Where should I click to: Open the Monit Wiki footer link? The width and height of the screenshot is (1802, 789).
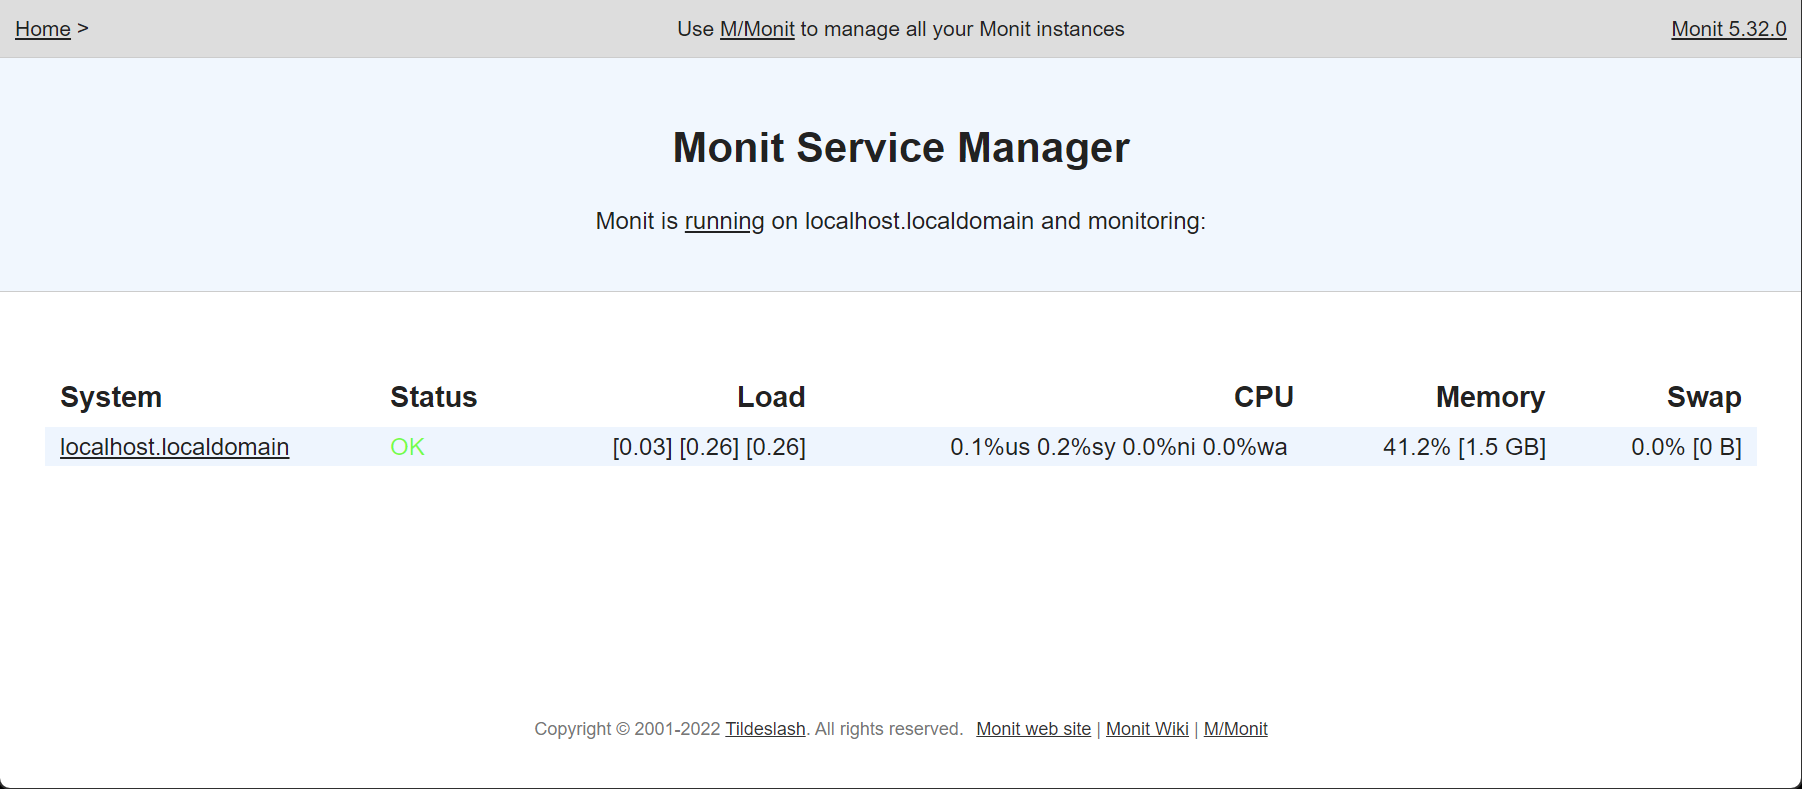1147,729
